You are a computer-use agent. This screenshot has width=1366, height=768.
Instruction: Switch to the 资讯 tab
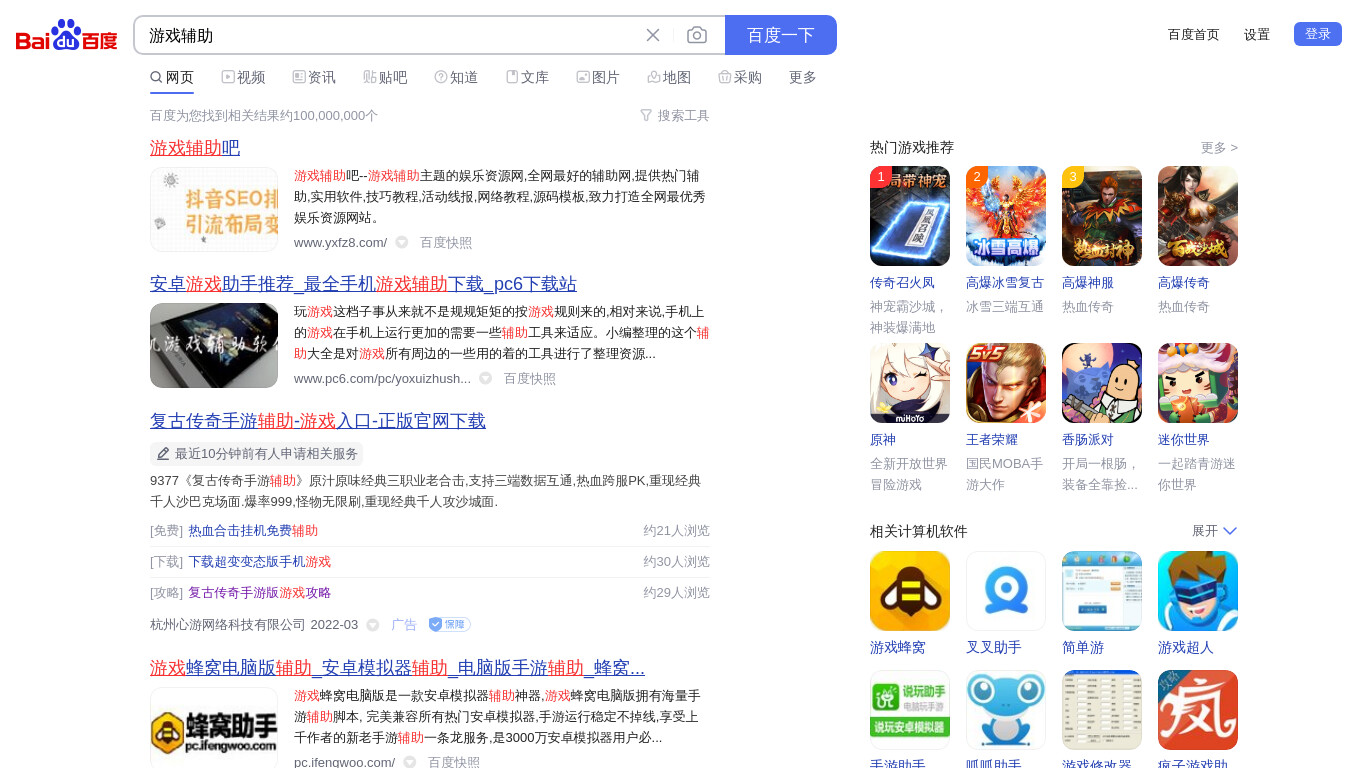click(x=314, y=77)
